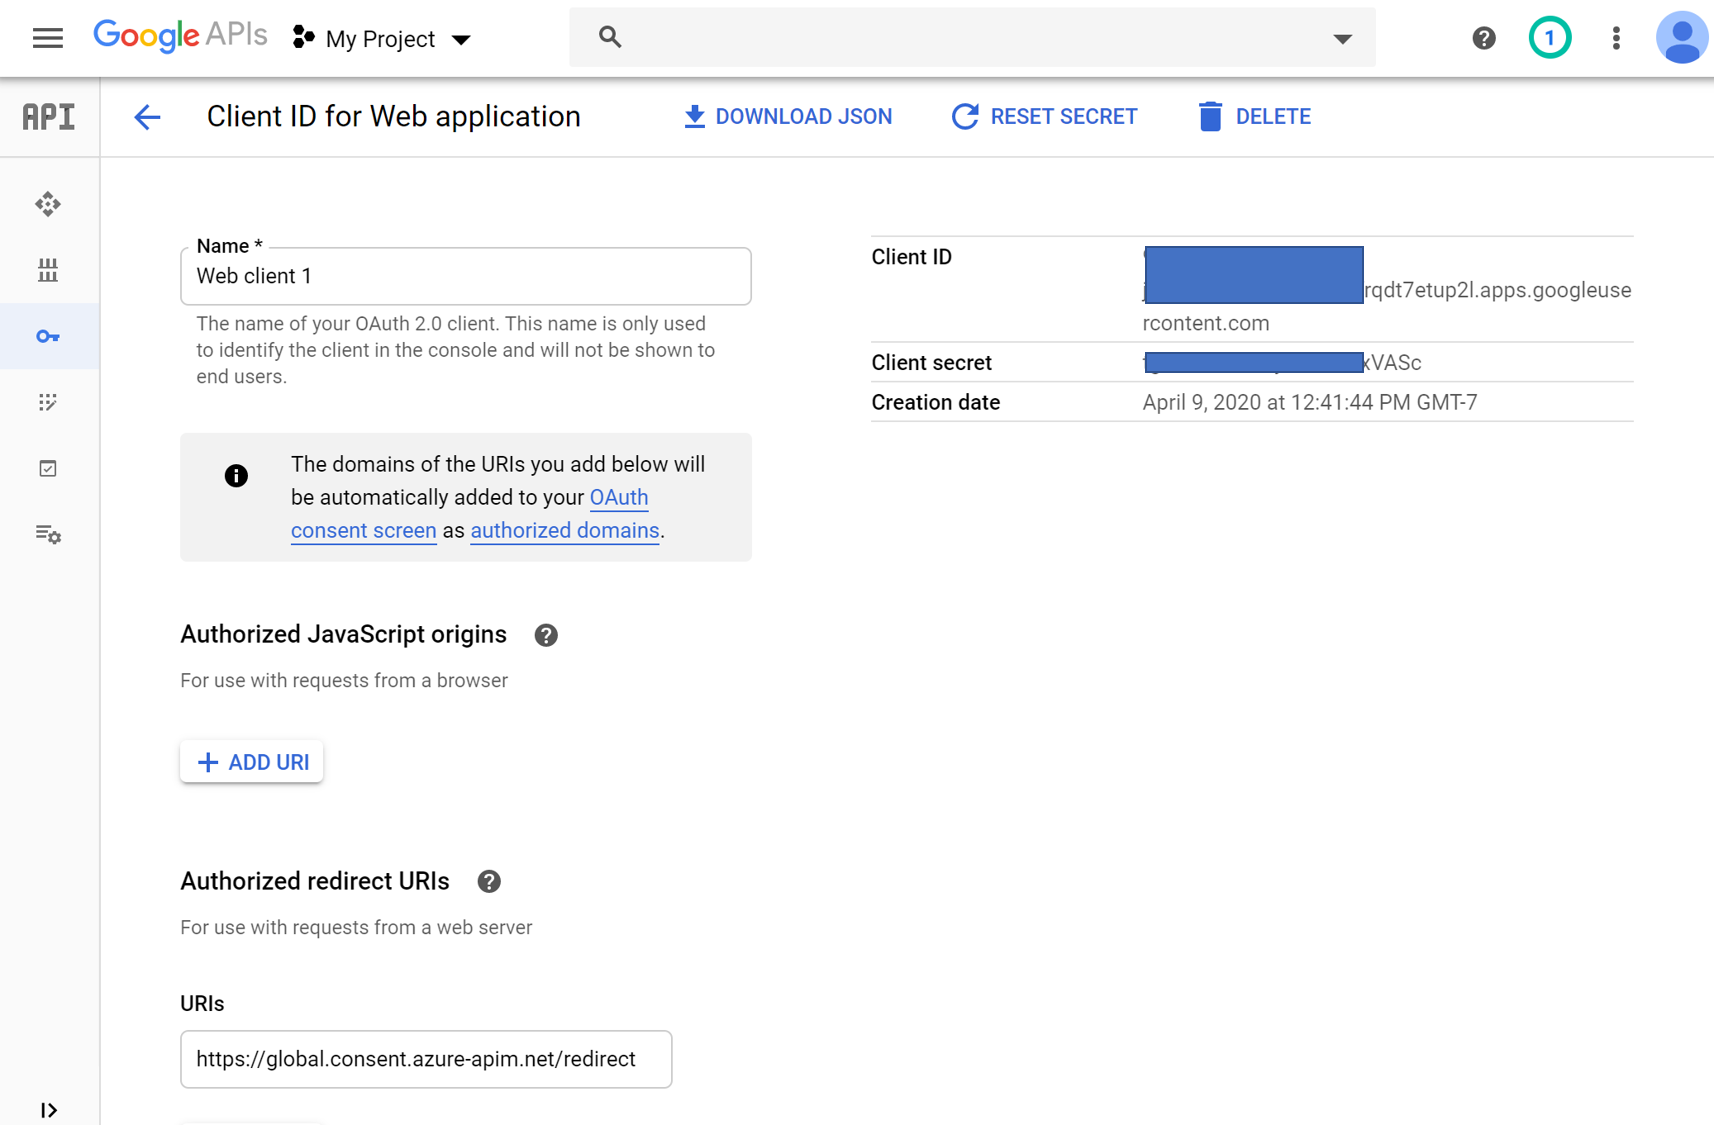Open the Google account avatar
This screenshot has width=1714, height=1125.
[1681, 38]
